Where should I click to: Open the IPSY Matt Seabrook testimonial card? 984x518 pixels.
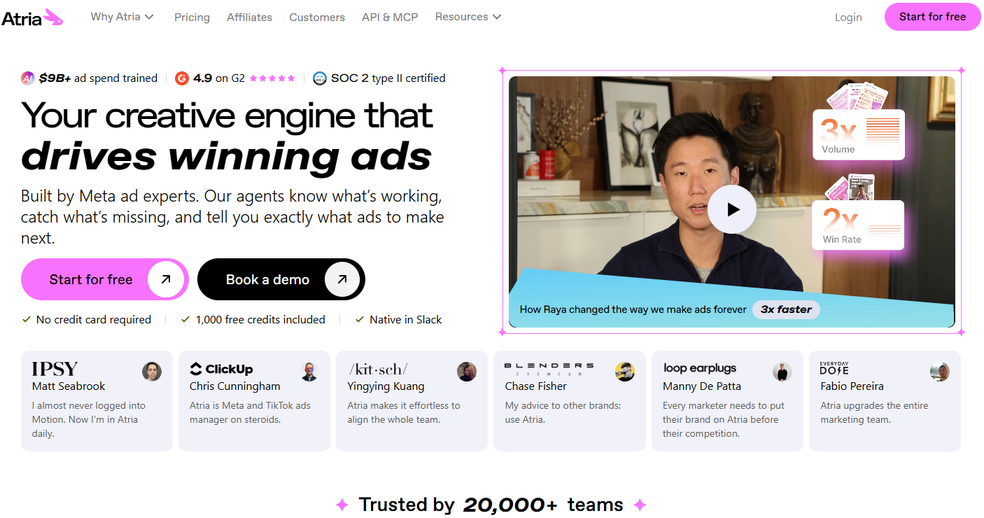click(97, 401)
